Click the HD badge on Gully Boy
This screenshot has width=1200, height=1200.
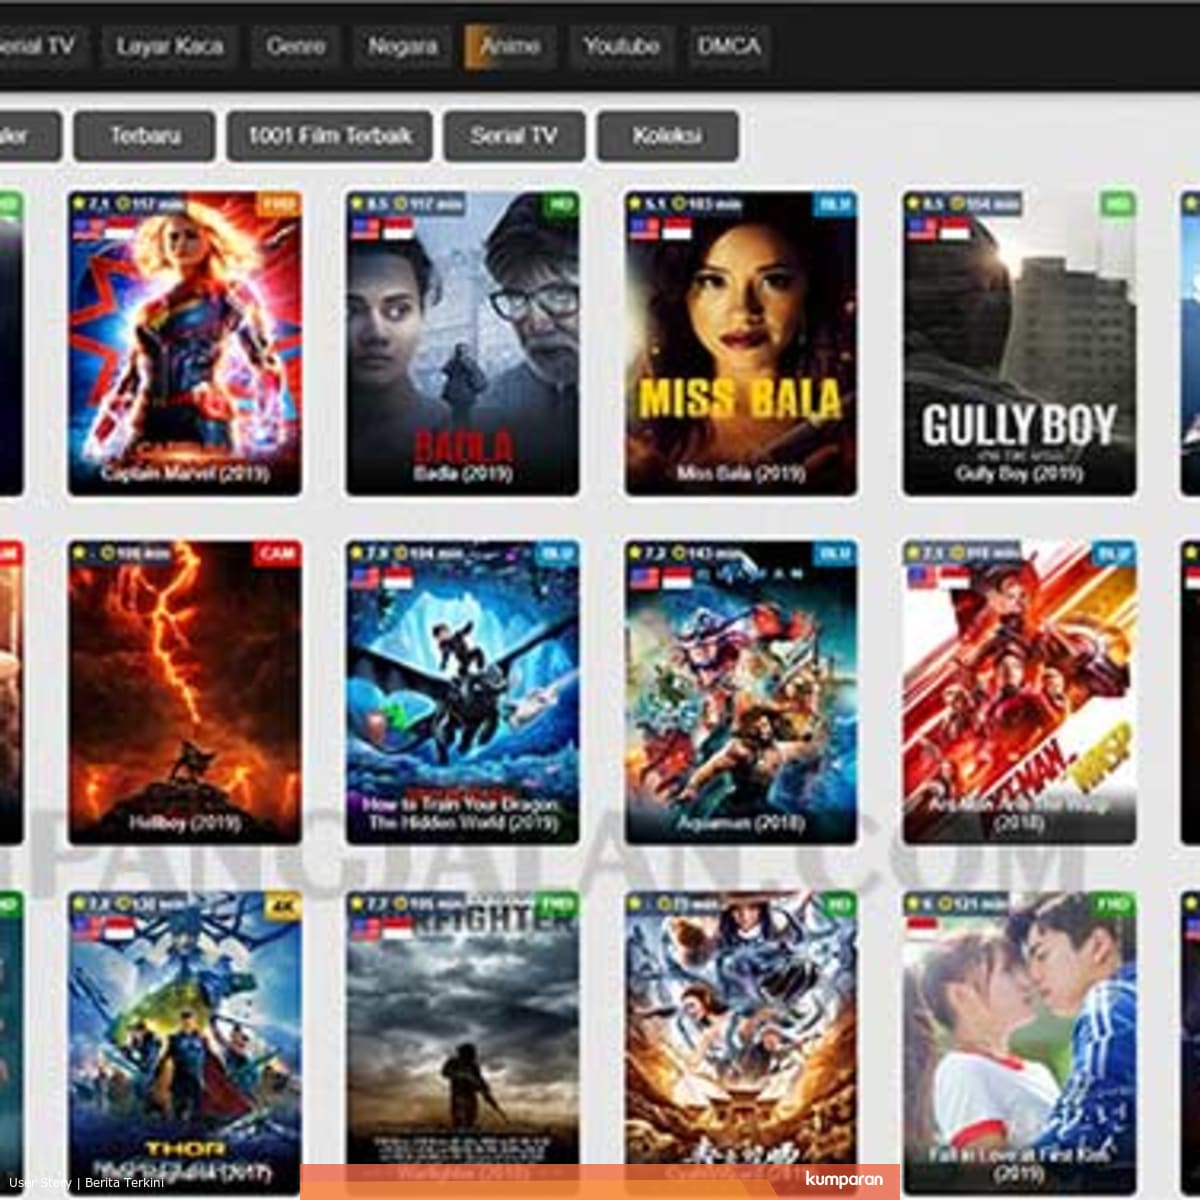click(1118, 204)
